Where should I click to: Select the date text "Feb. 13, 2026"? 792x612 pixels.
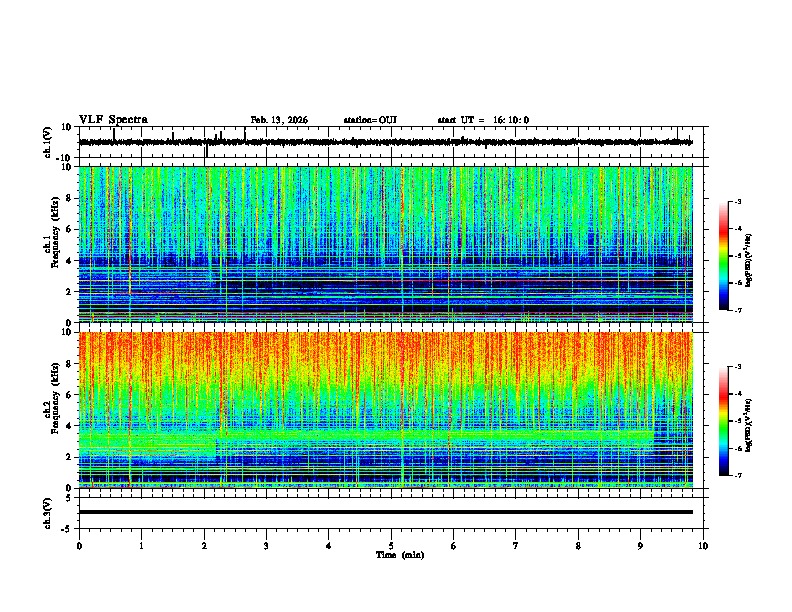279,120
